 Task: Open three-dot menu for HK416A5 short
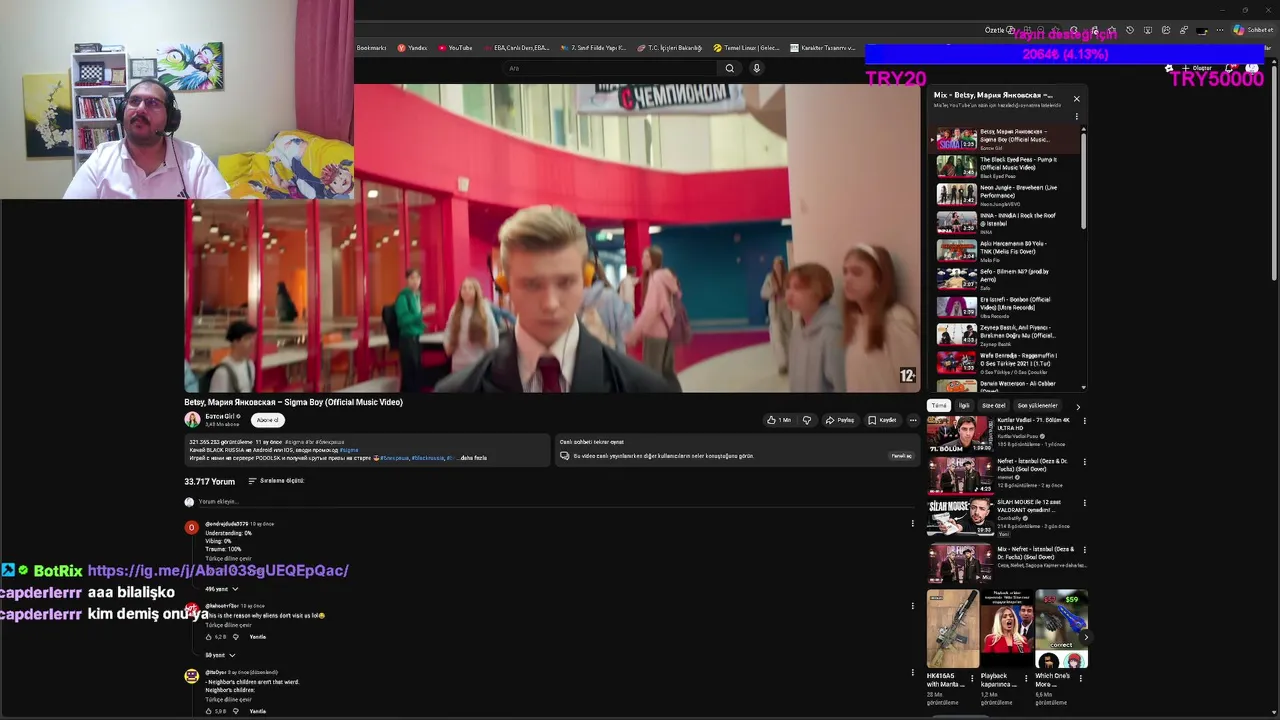972,679
